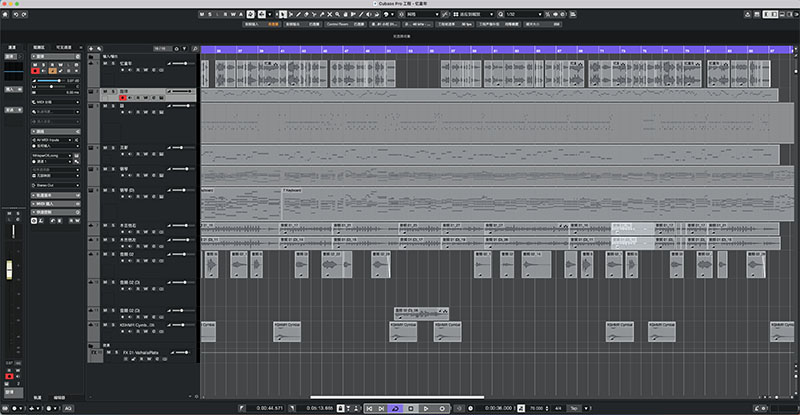Select the Erase tool
The image size is (800, 415).
click(x=306, y=14)
